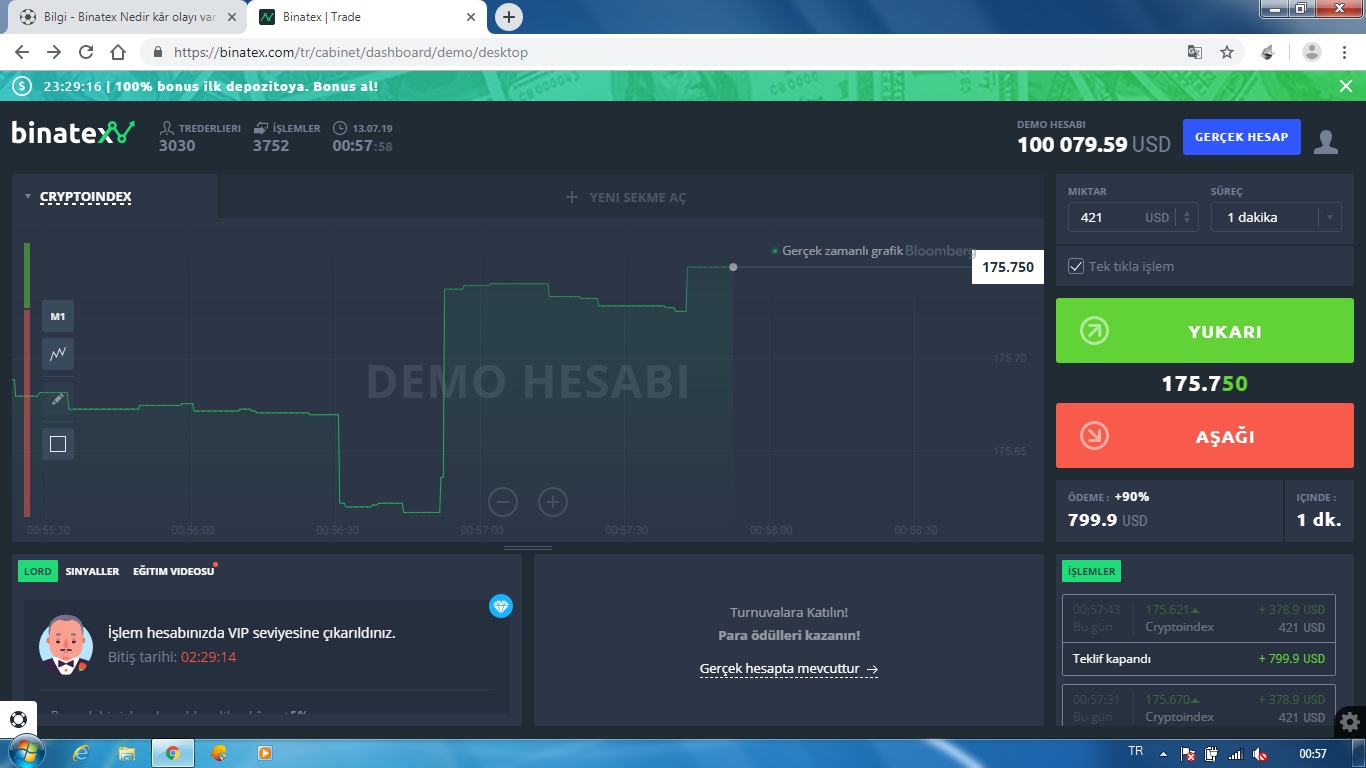Select the pencil drawing tool

[58, 399]
